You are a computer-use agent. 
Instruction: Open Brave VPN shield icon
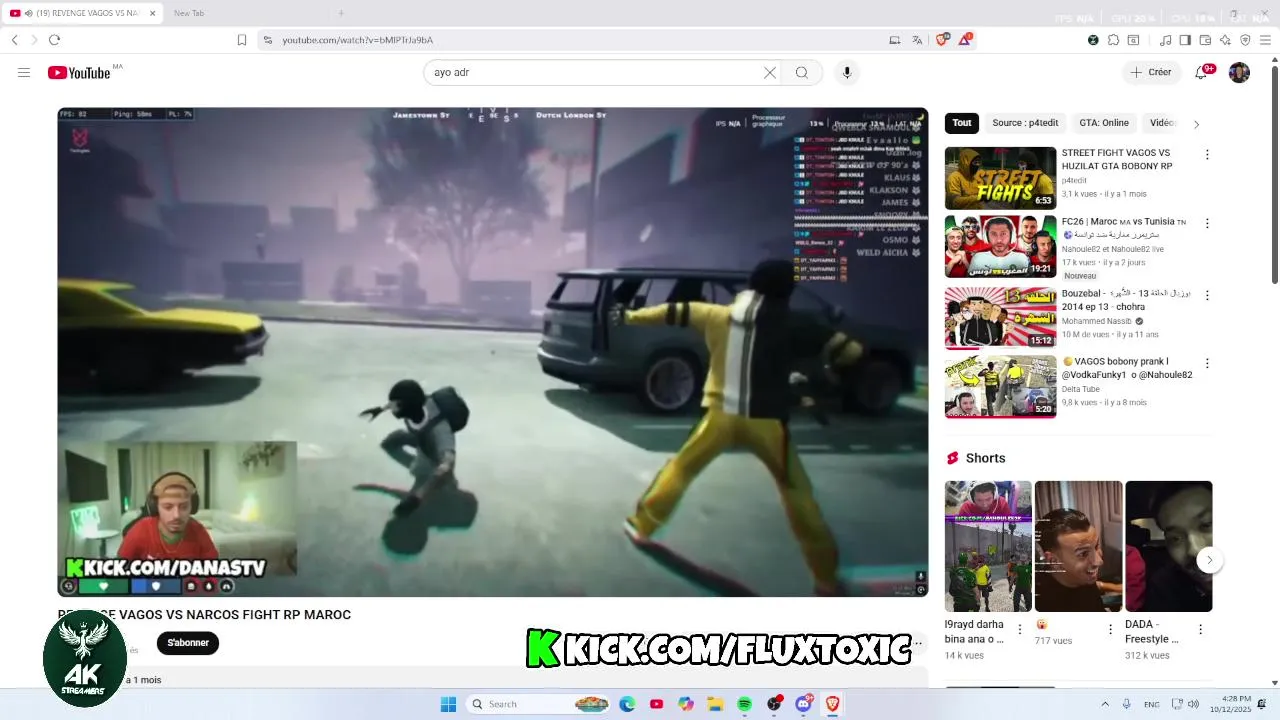click(1245, 40)
